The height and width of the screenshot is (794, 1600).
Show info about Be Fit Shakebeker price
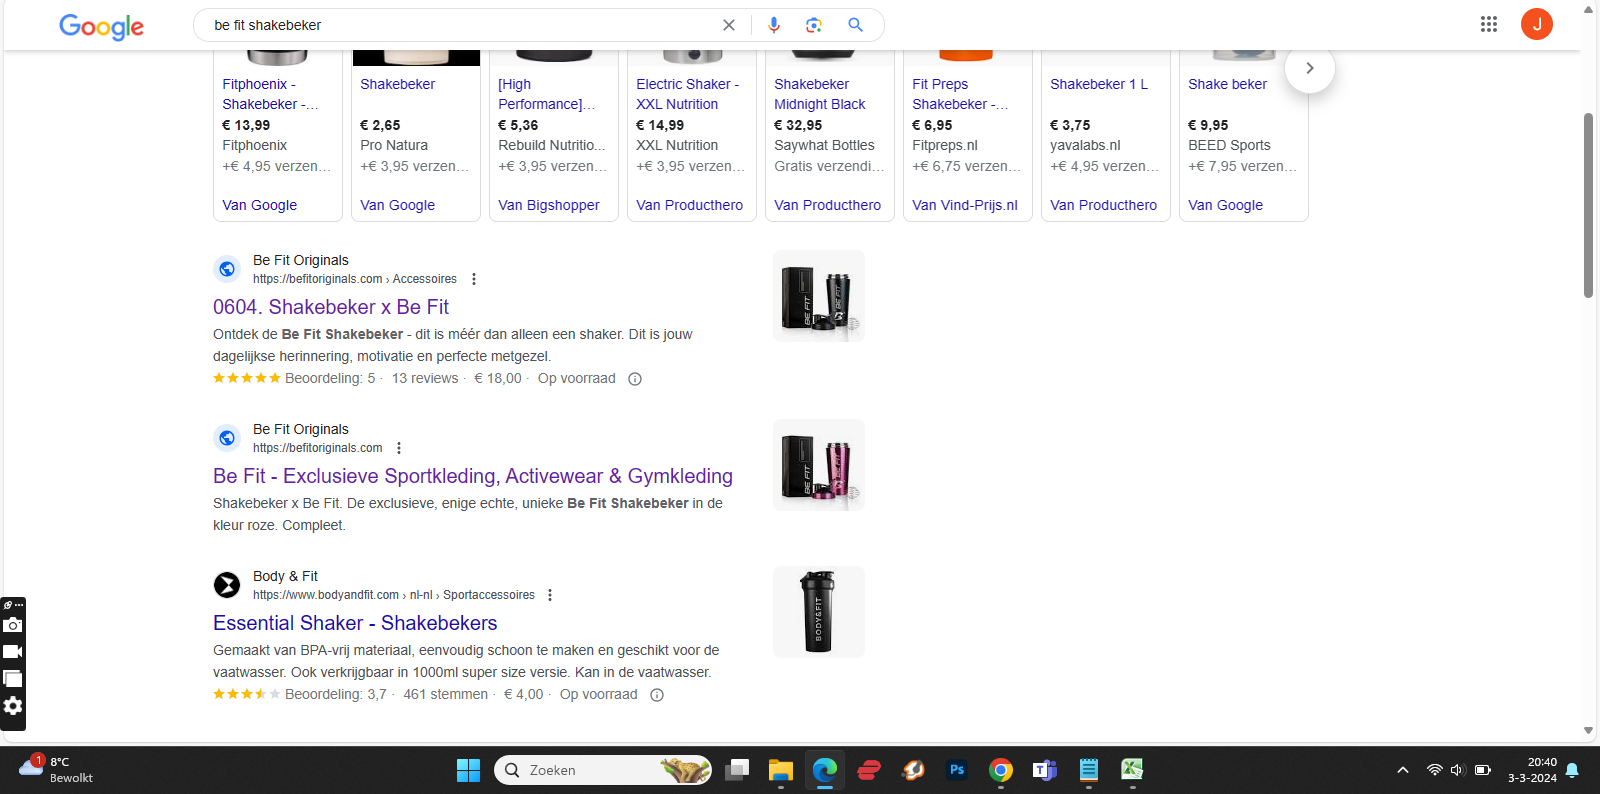point(635,379)
